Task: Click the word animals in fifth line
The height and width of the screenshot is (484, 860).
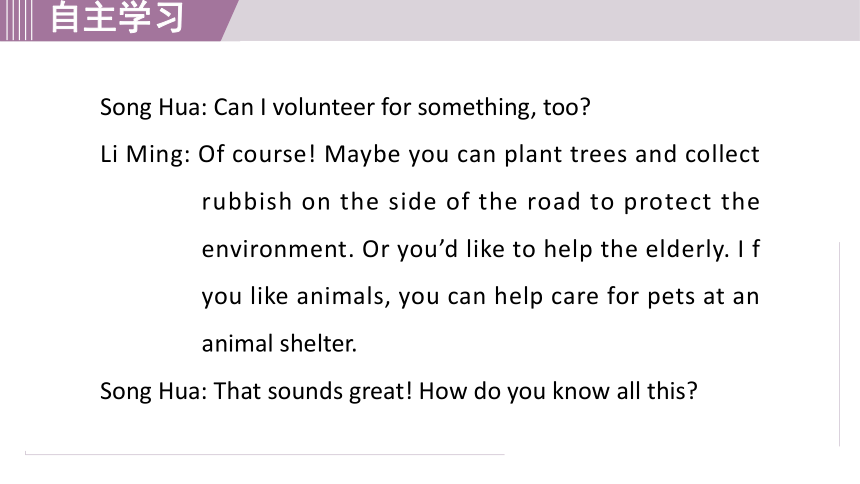Action: (x=341, y=297)
